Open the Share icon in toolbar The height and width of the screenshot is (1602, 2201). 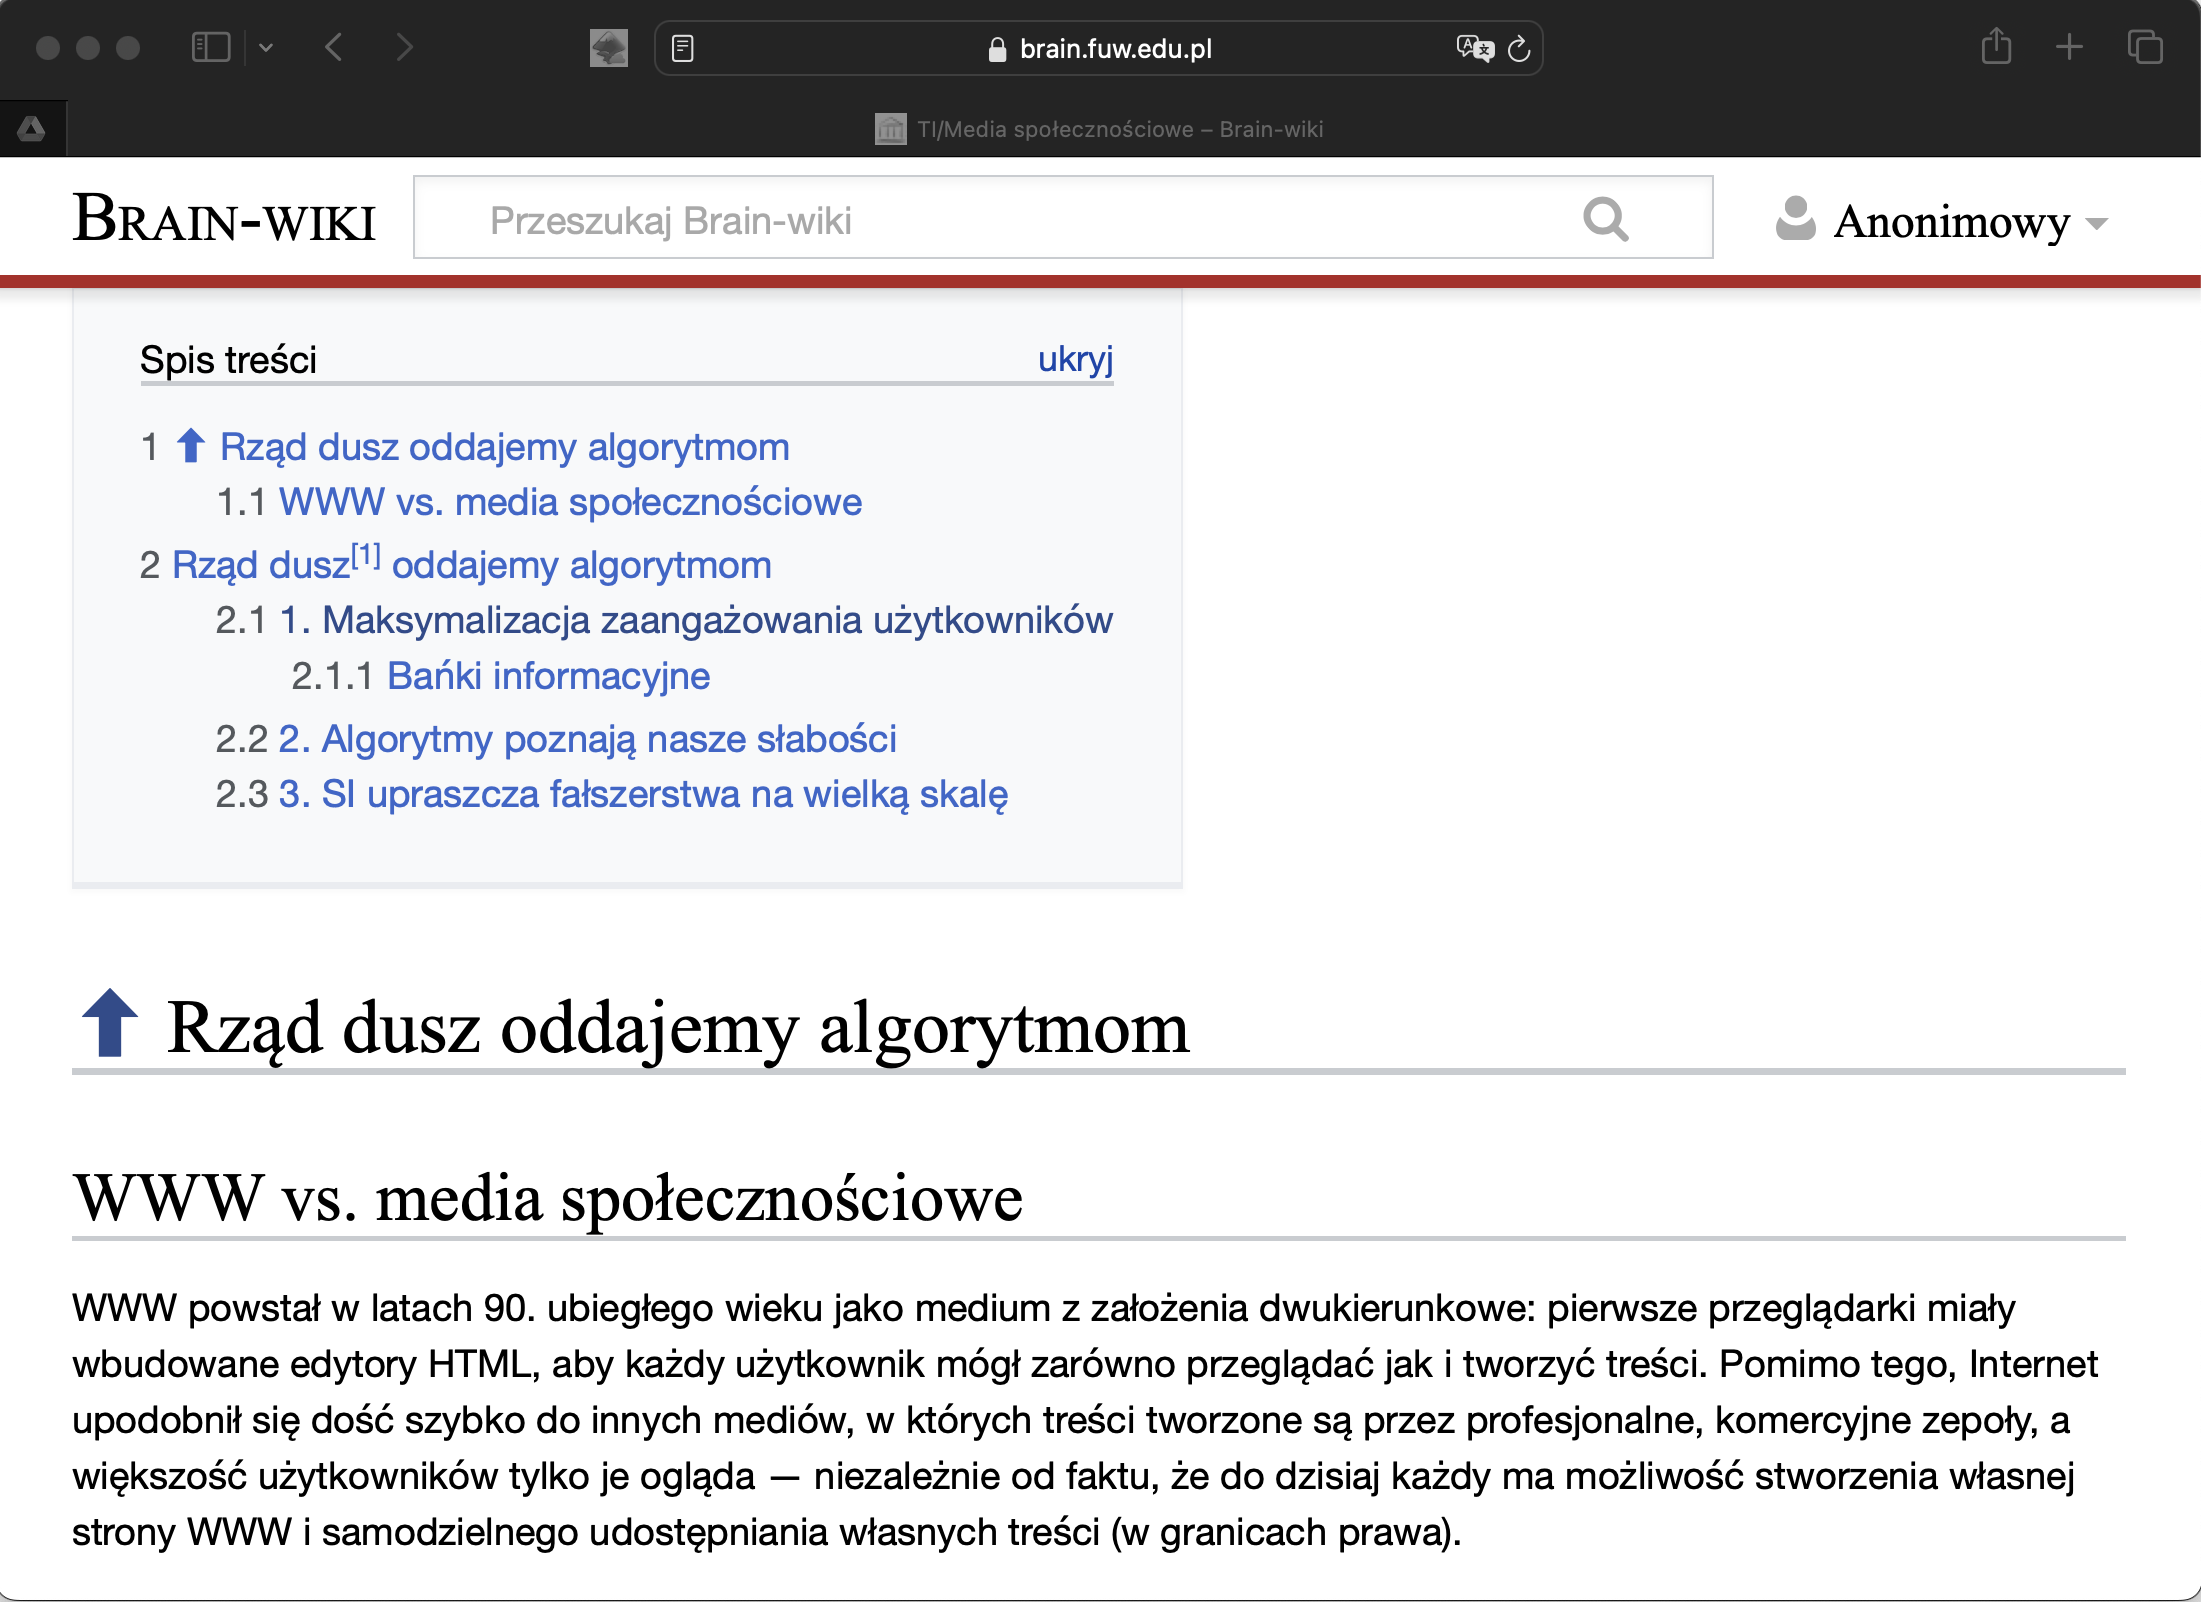tap(1996, 47)
